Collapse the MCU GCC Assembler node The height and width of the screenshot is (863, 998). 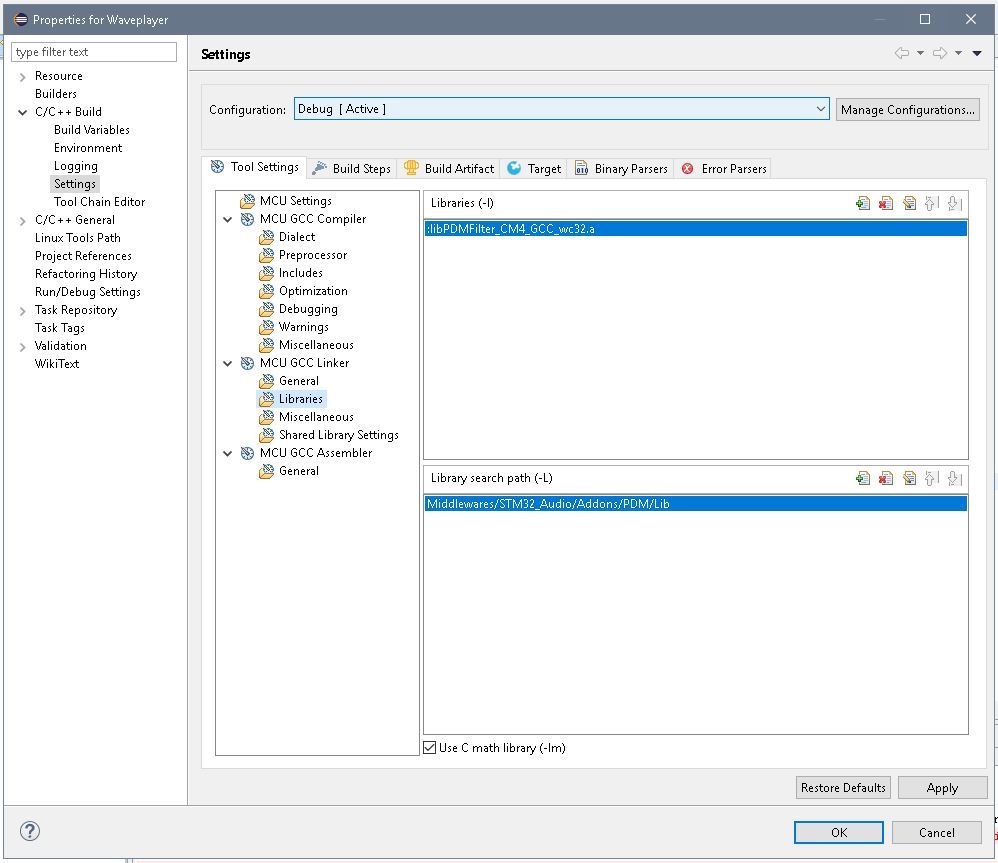(x=227, y=453)
